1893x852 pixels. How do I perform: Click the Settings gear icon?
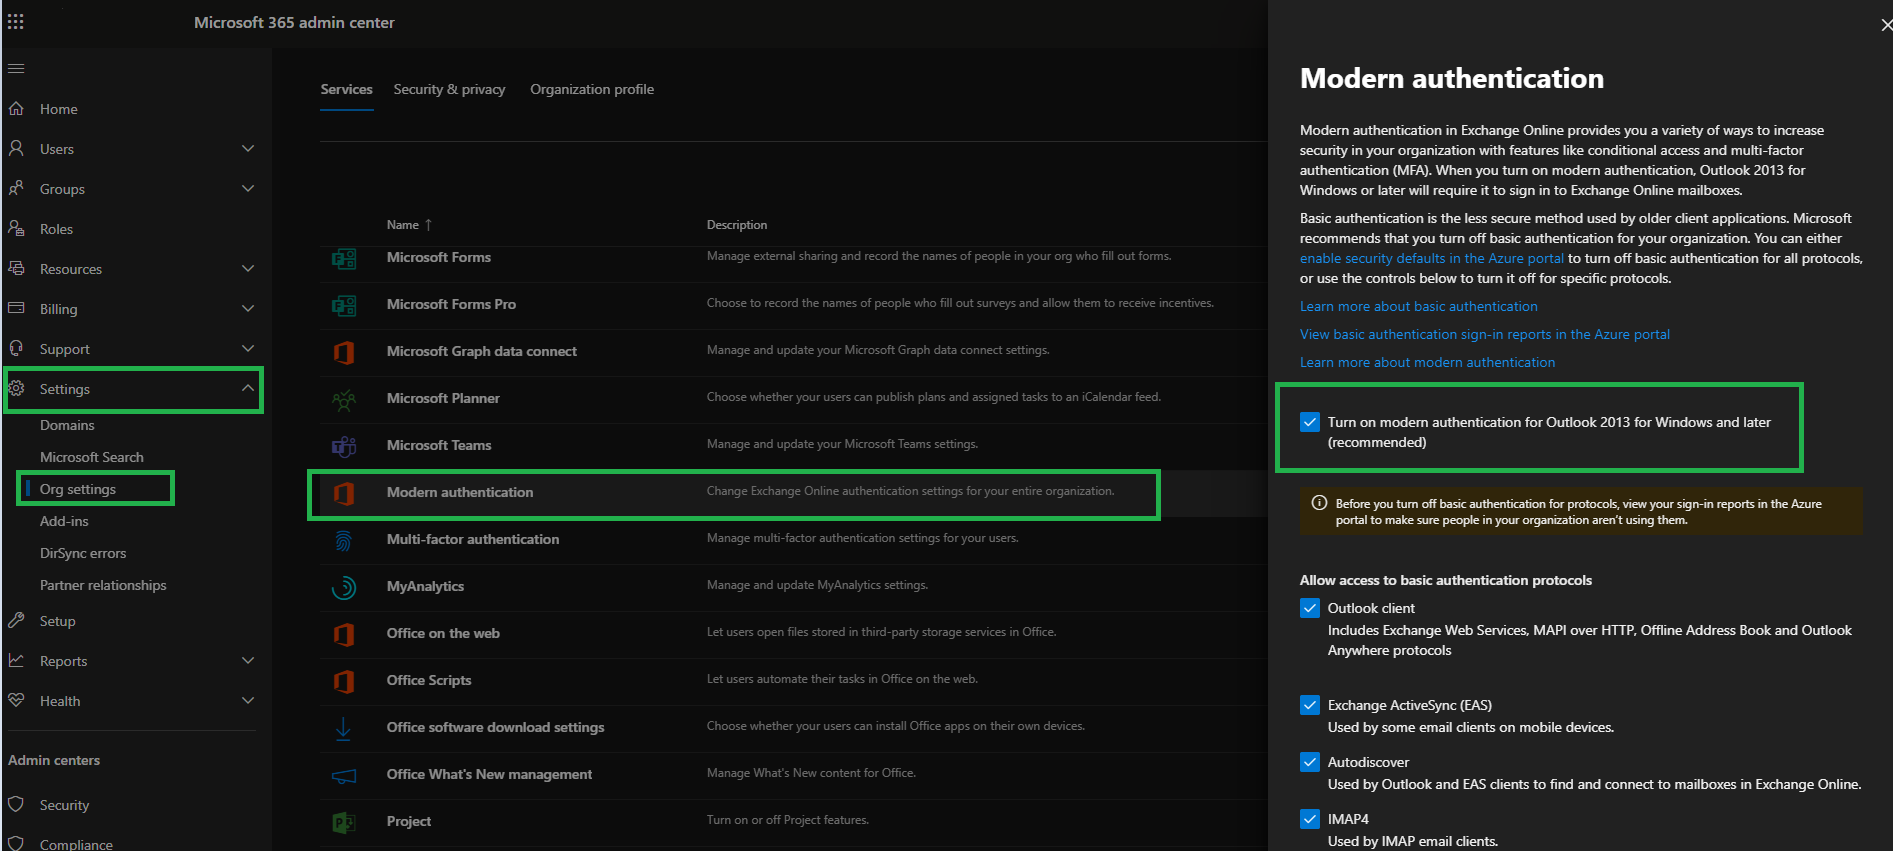pyautogui.click(x=16, y=388)
